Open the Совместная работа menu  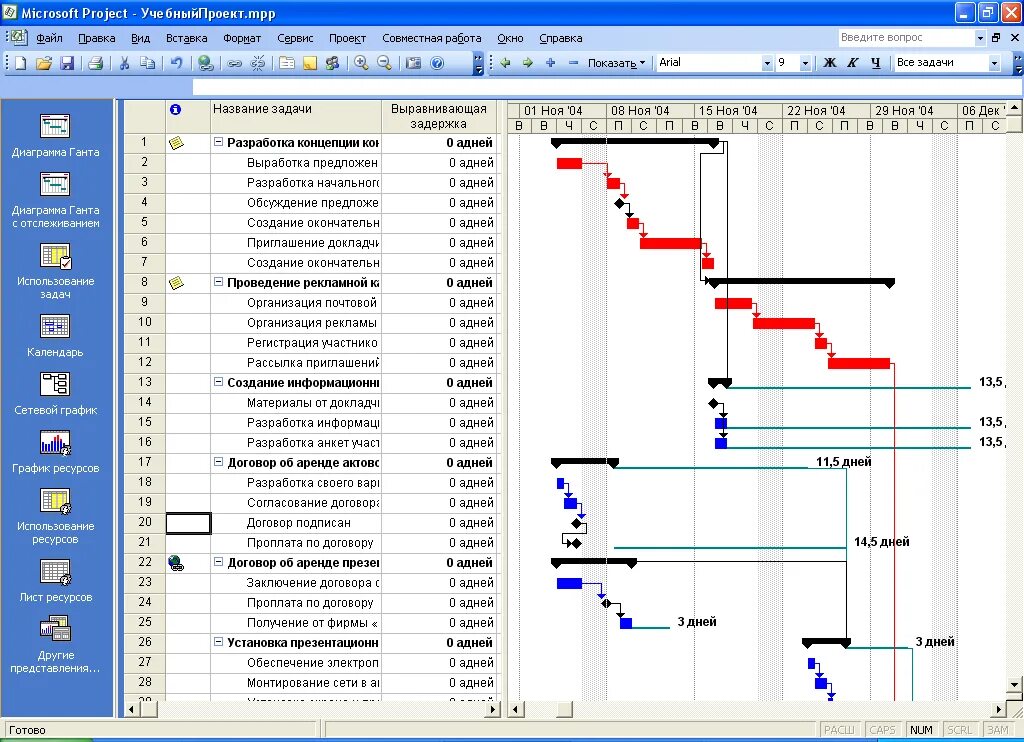[432, 38]
